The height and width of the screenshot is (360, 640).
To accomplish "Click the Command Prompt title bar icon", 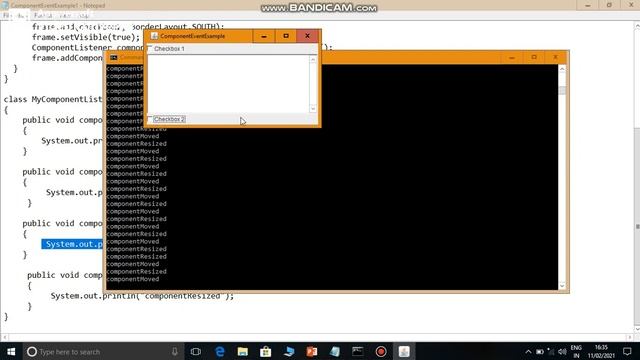I will (x=114, y=58).
